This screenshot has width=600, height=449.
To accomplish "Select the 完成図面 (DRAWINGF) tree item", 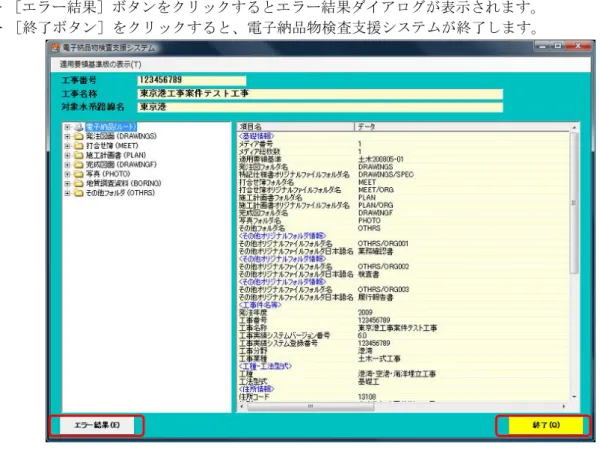I will pyautogui.click(x=121, y=165).
